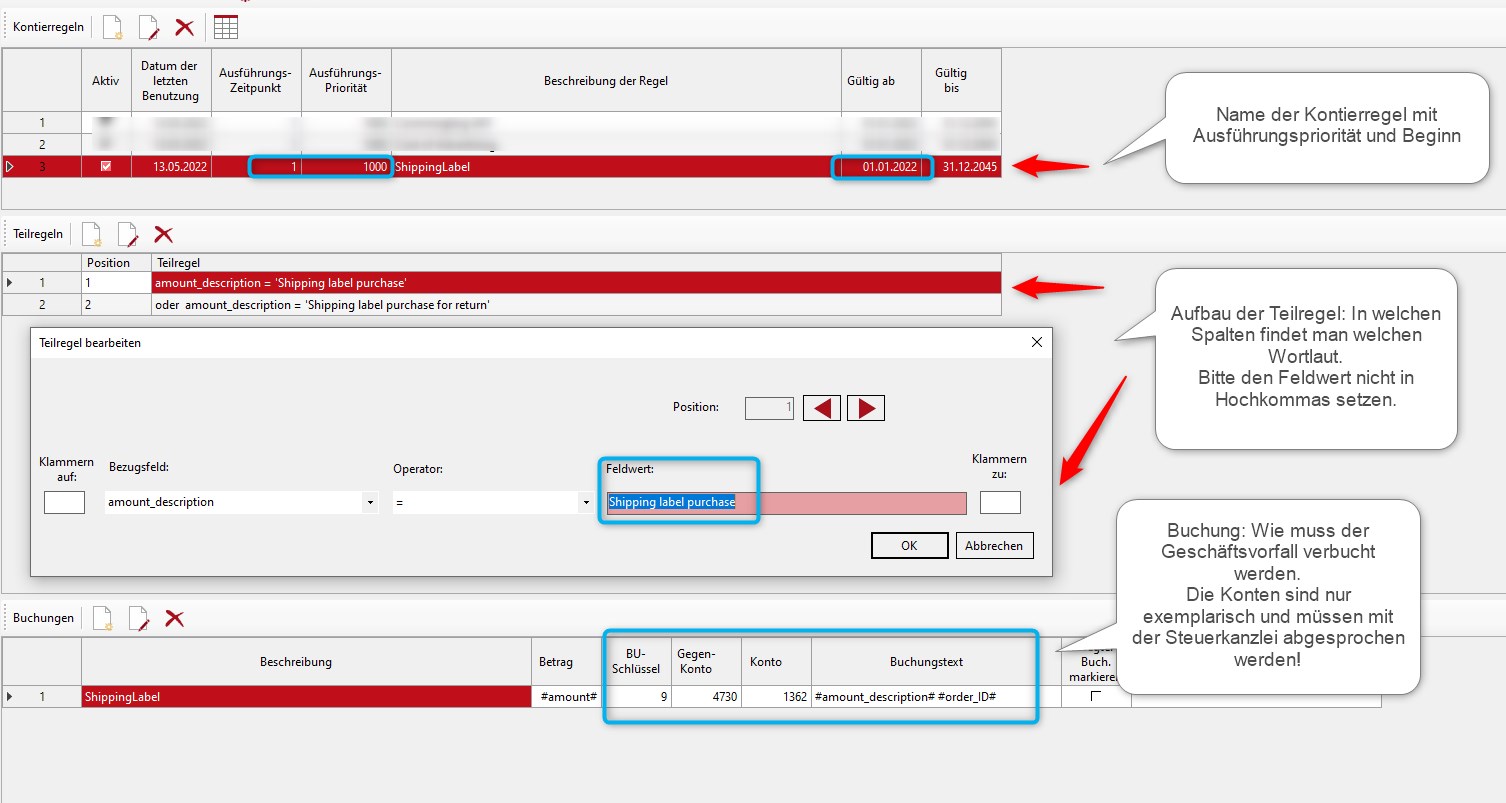Click the edit rule icon in Kontierregeln toolbar

[148, 28]
